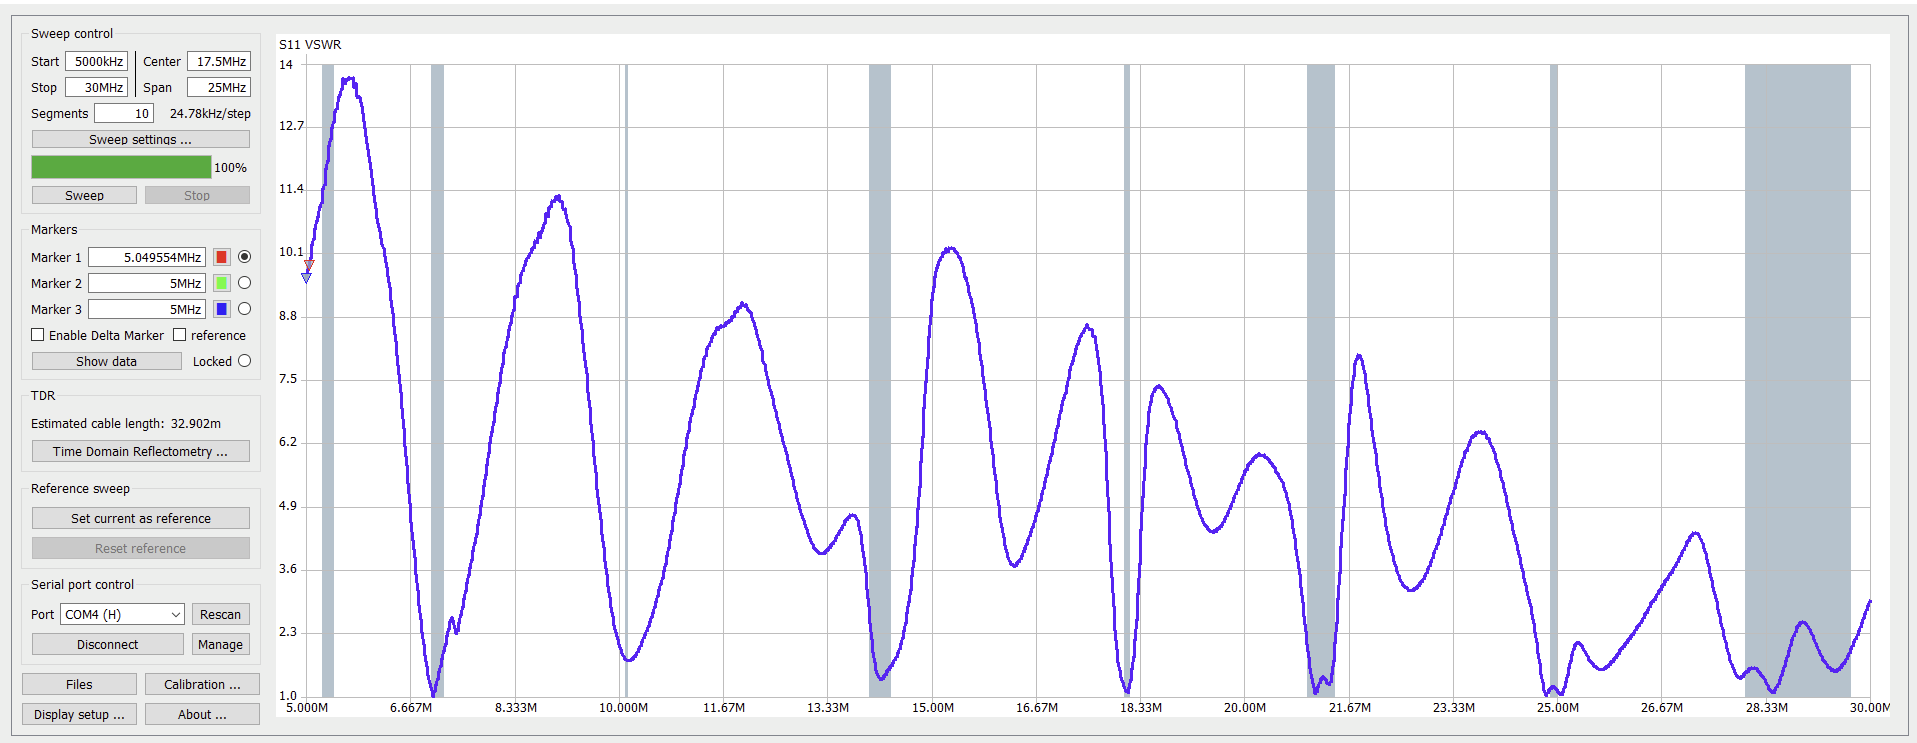Screen dimensions: 1917x743
Task: Click the Start frequency input field
Action: [97, 61]
